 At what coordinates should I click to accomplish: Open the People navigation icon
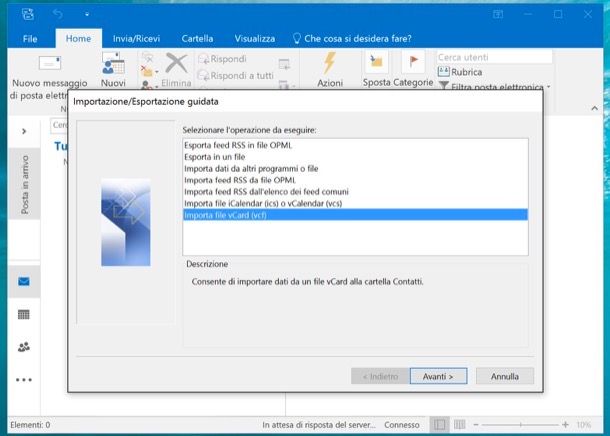(24, 347)
